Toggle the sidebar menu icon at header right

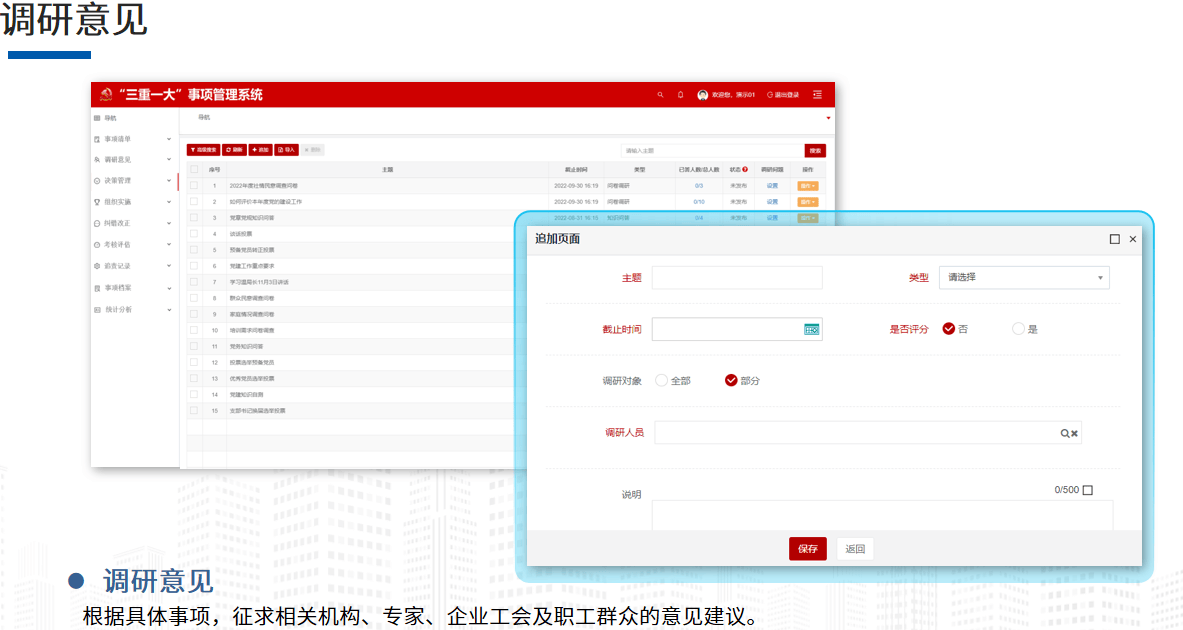click(x=817, y=95)
